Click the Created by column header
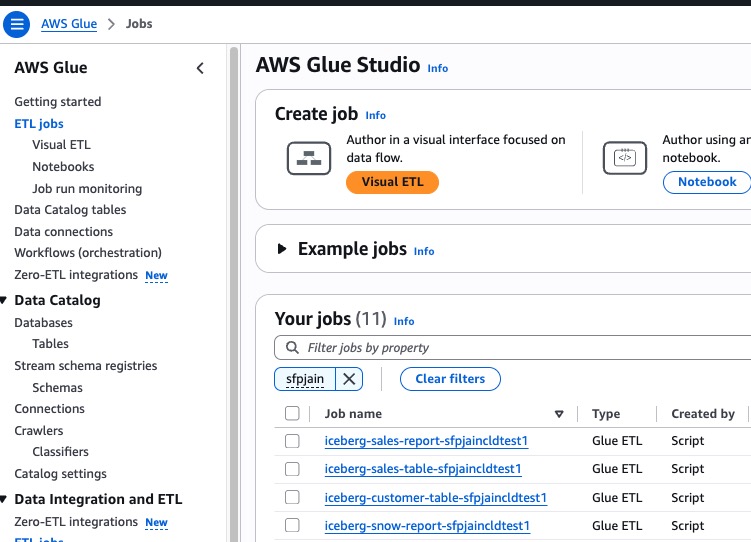Viewport: 751px width, 542px height. tap(703, 414)
